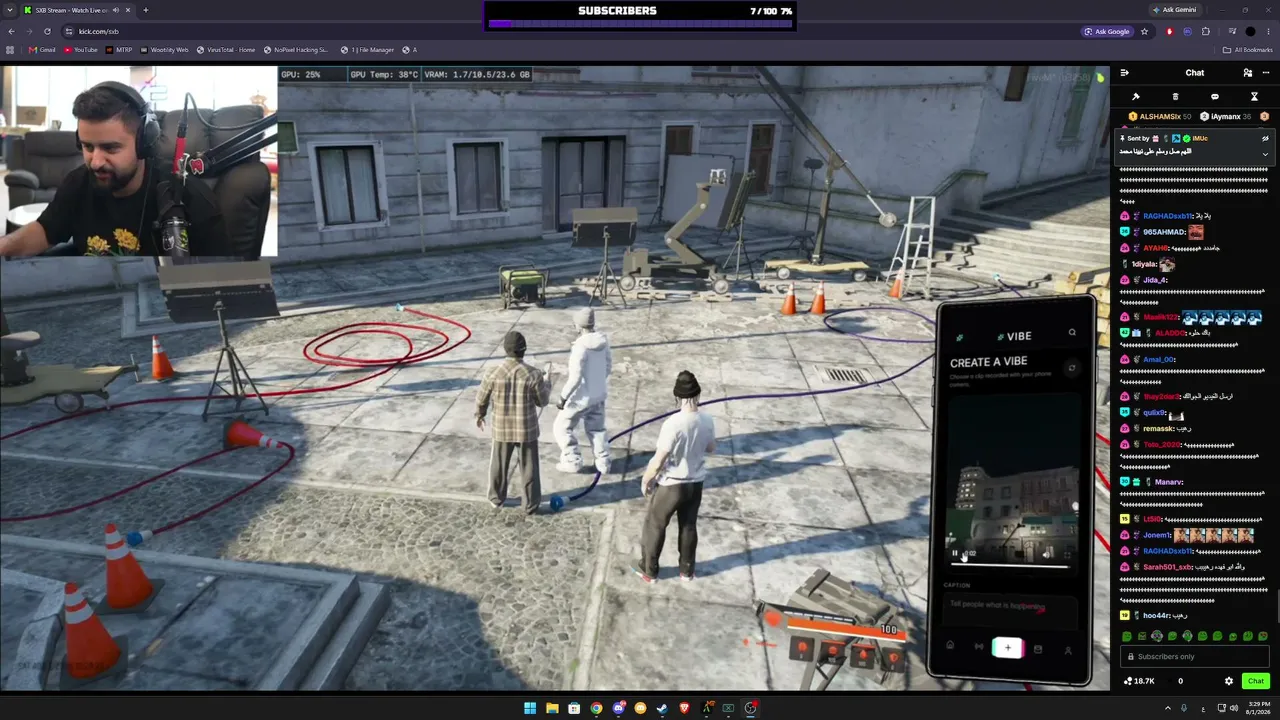1280x720 pixels.
Task: Open the chat user management icon
Action: (x=1247, y=73)
